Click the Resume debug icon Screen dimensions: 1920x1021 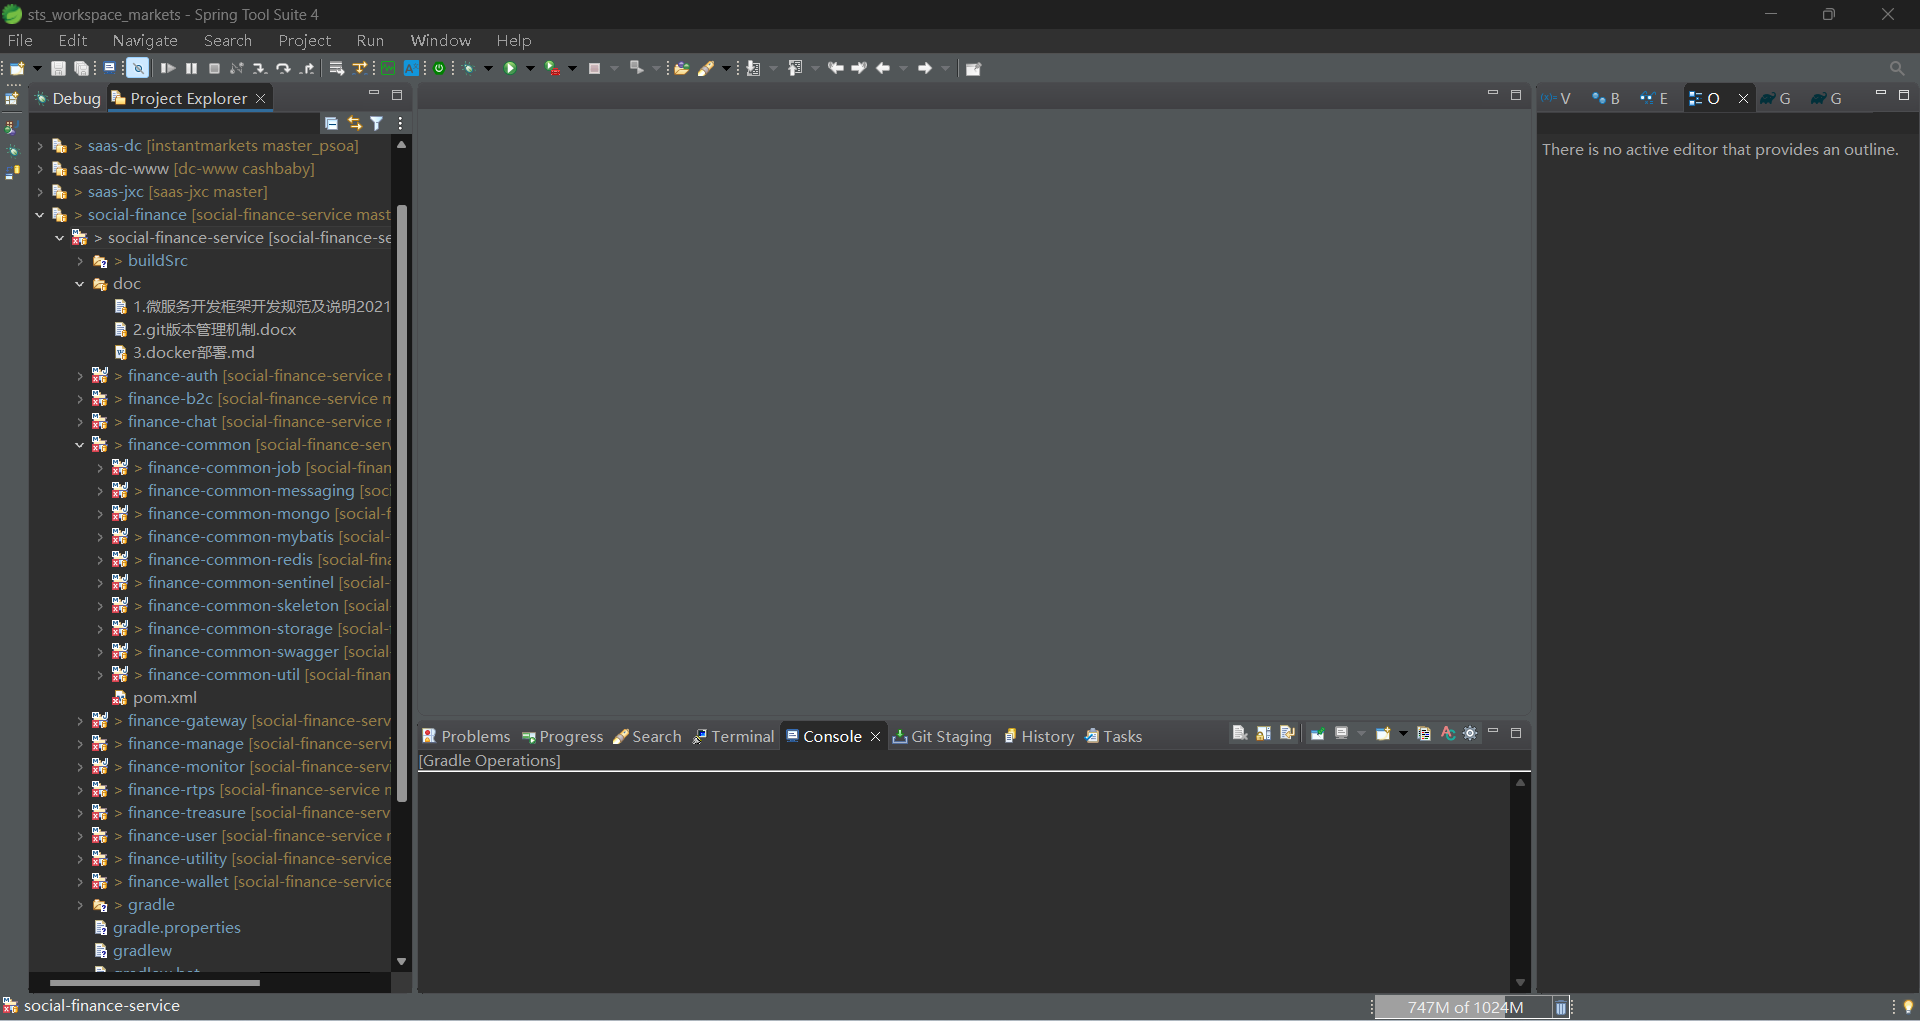pos(168,68)
